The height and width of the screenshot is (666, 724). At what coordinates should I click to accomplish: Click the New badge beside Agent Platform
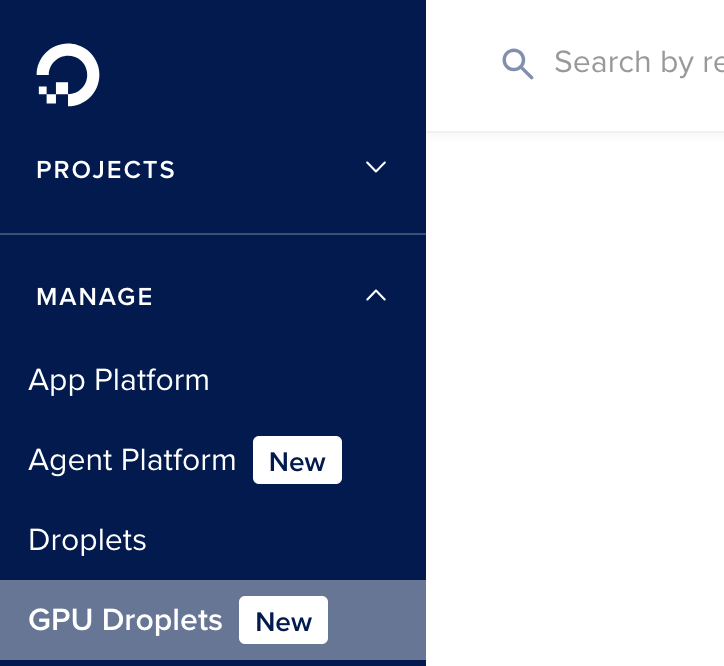(297, 460)
